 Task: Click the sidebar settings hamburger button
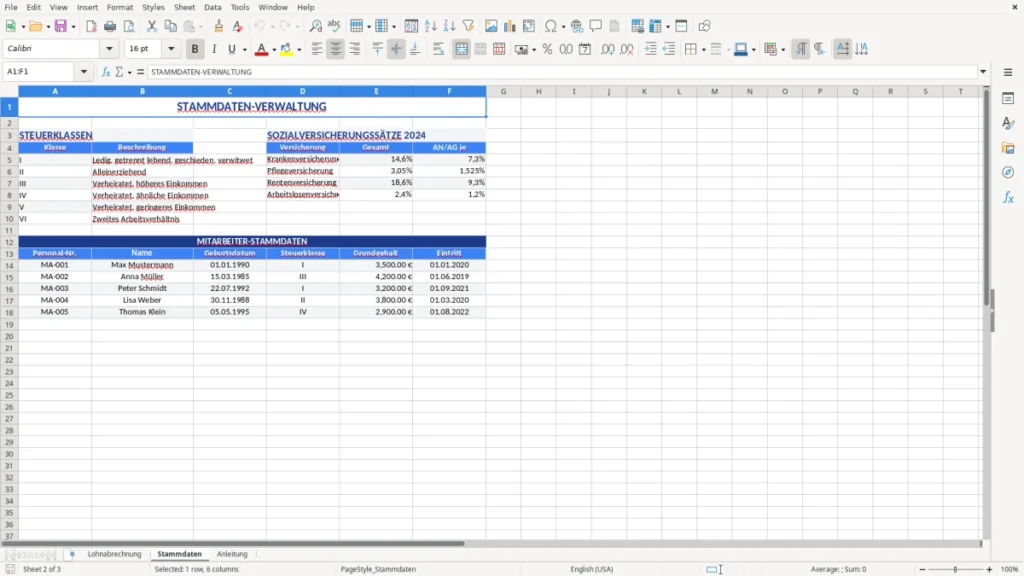[x=1008, y=72]
